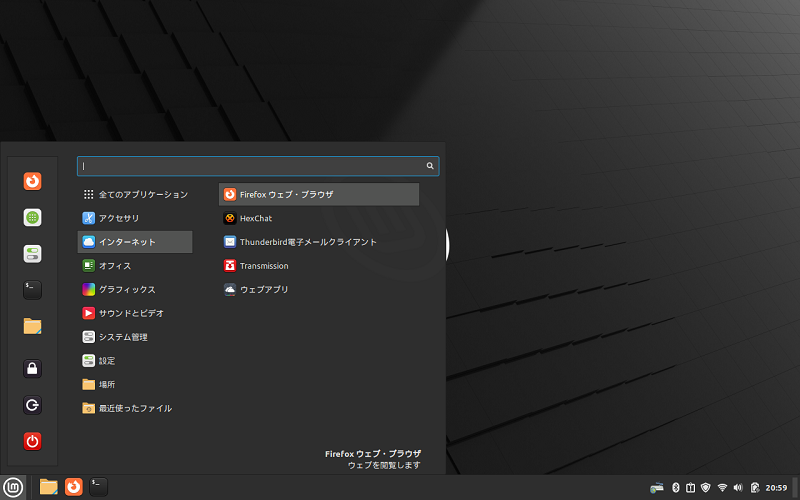This screenshot has width=800, height=500.
Task: Open Thunderbird電子メールクライアント
Action: coord(319,242)
